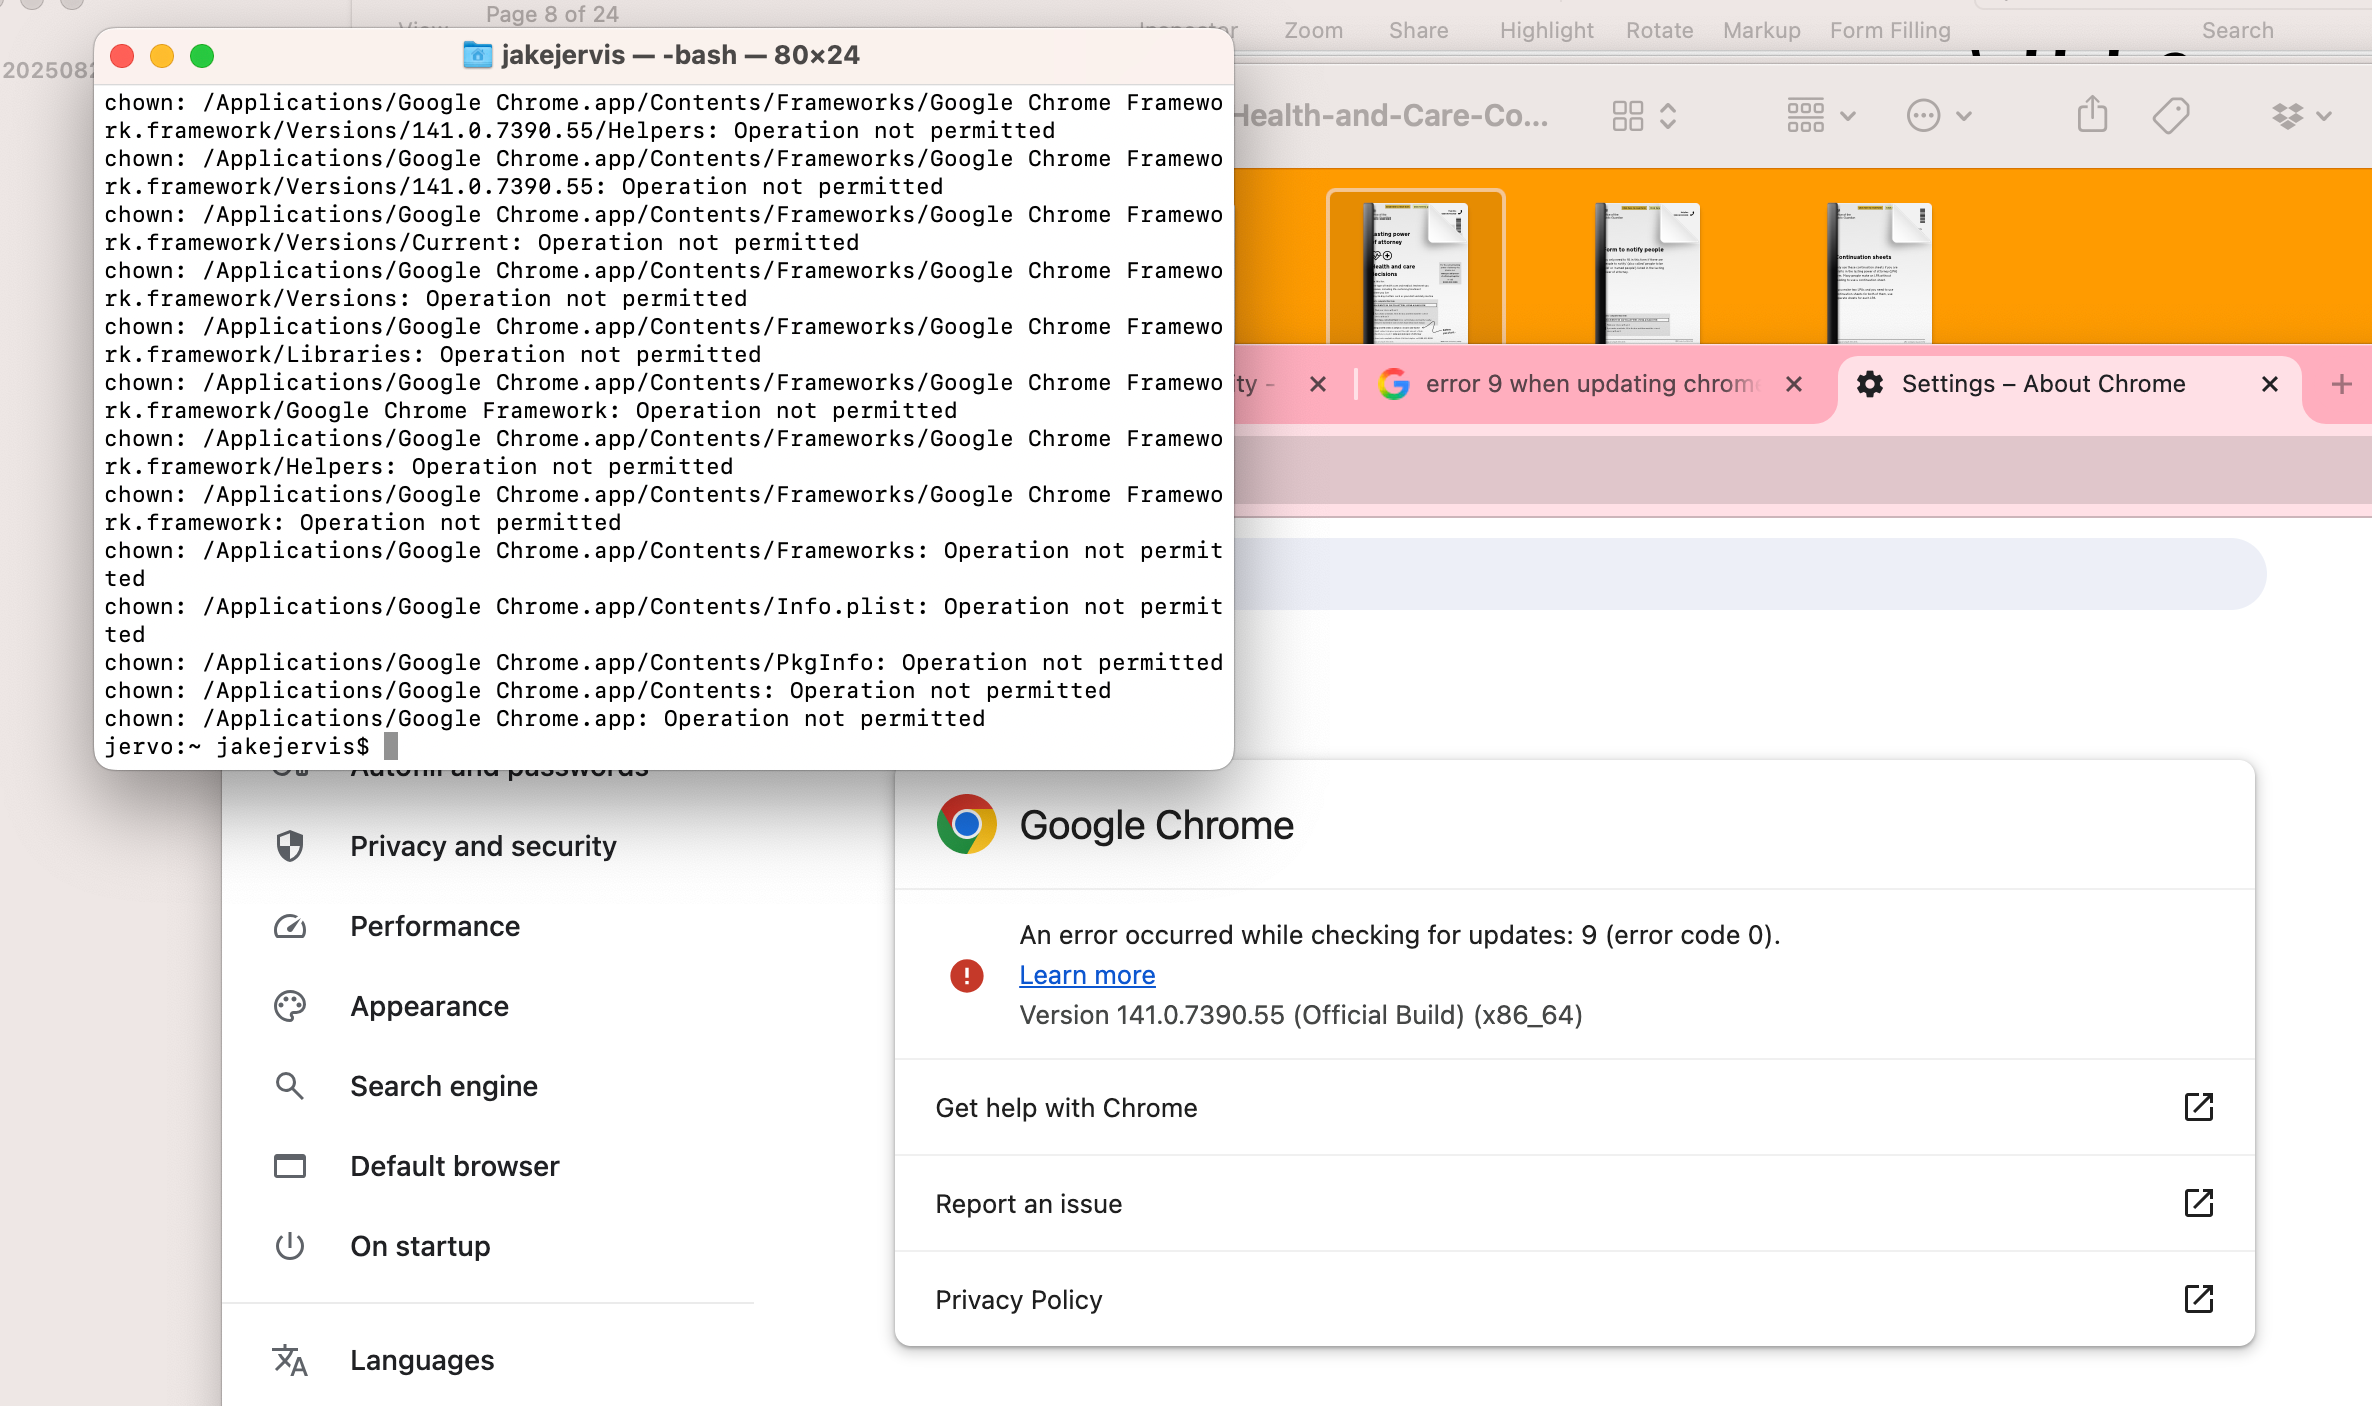Screen dimensions: 2372x1406
Task: Open the Learn more link
Action: (1087, 975)
